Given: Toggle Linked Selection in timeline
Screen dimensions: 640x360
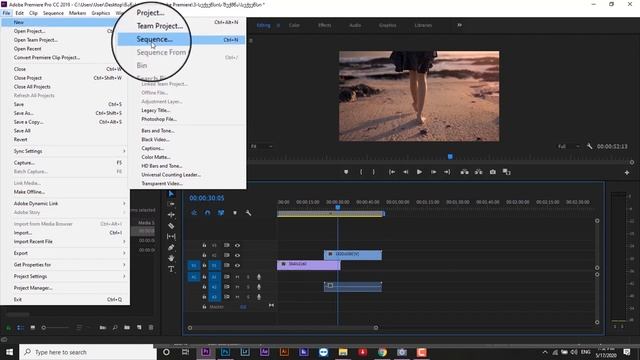Looking at the screenshot, I should coord(221,213).
